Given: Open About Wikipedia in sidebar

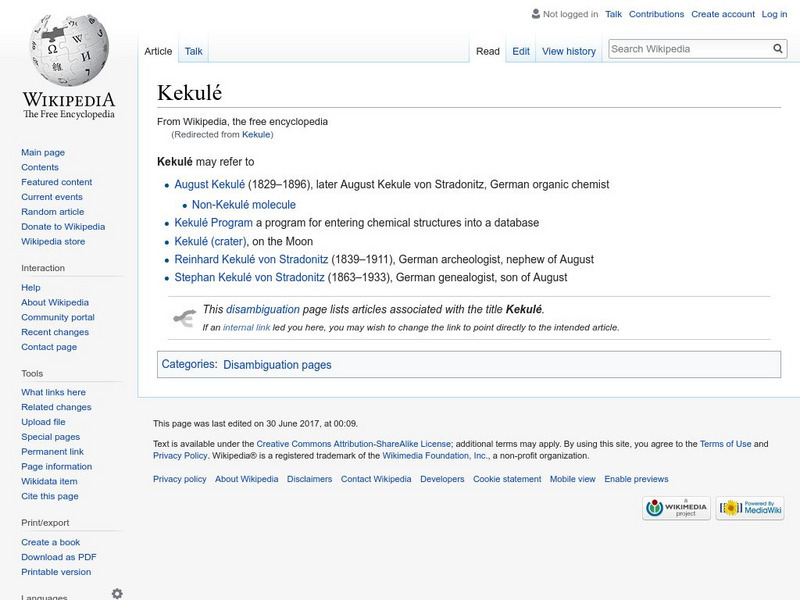Looking at the screenshot, I should point(55,303).
